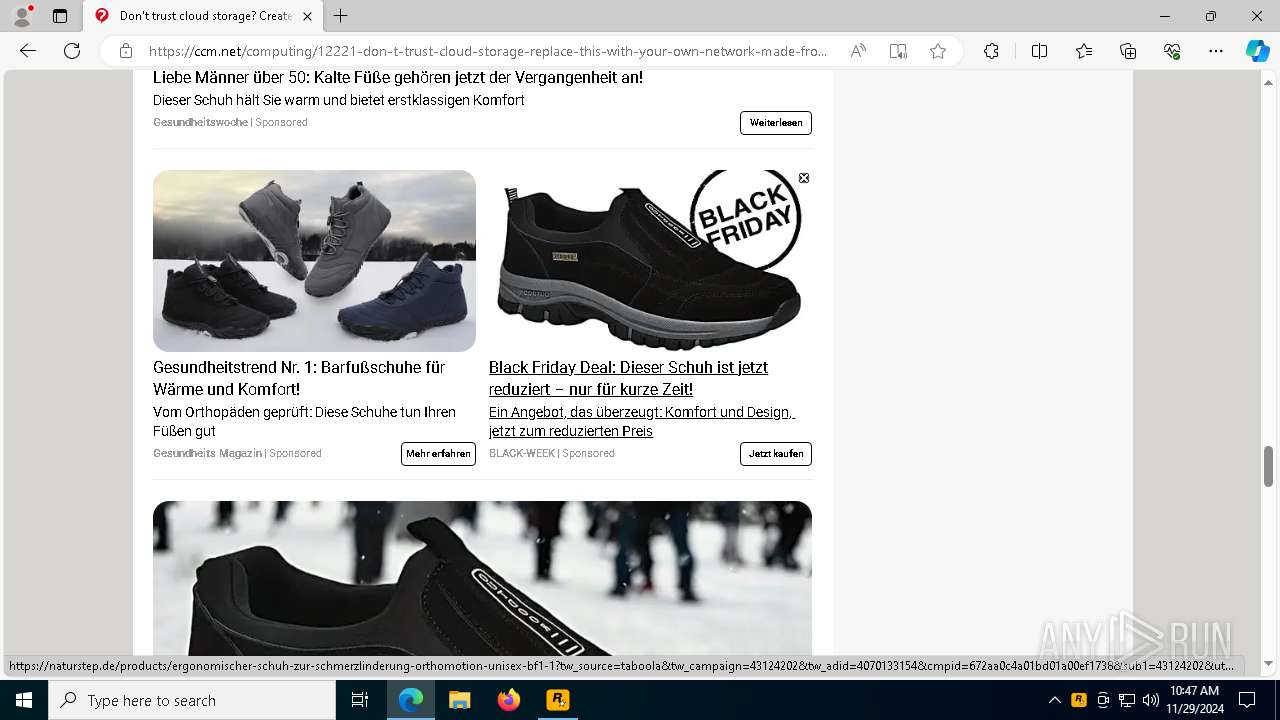
Task: Click large black shoe banner image
Action: [482, 578]
